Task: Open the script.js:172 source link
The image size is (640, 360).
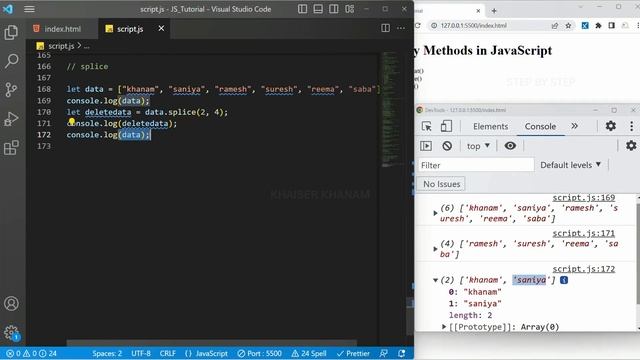Action: (584, 269)
